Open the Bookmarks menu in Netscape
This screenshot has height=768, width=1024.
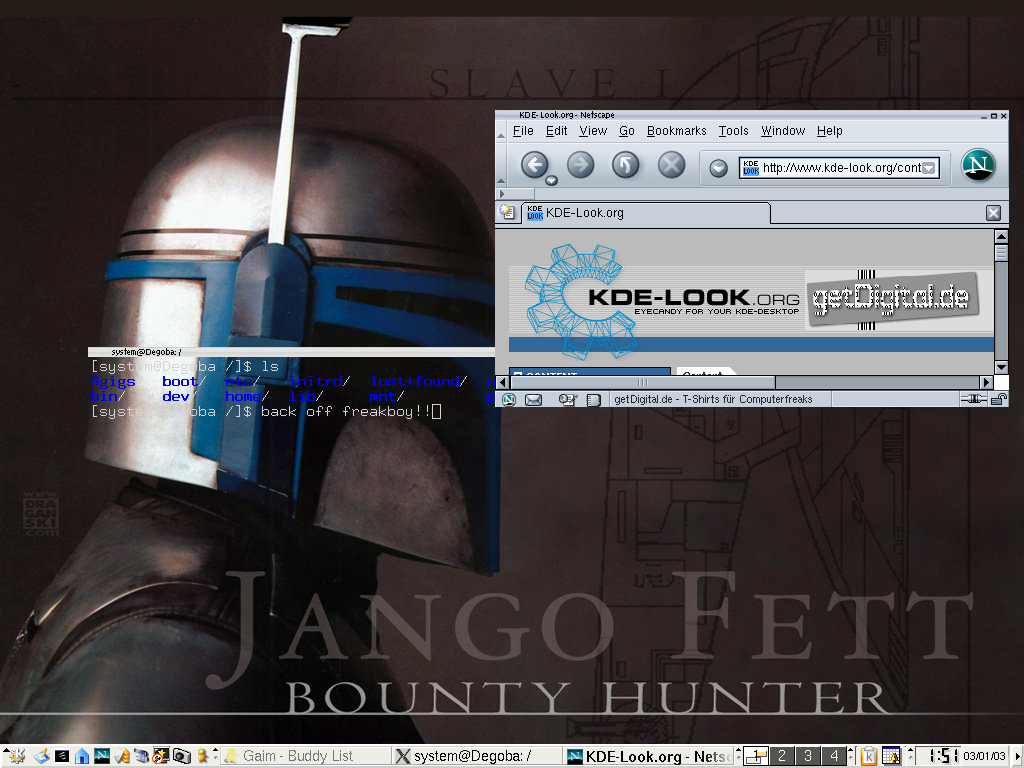tap(677, 131)
